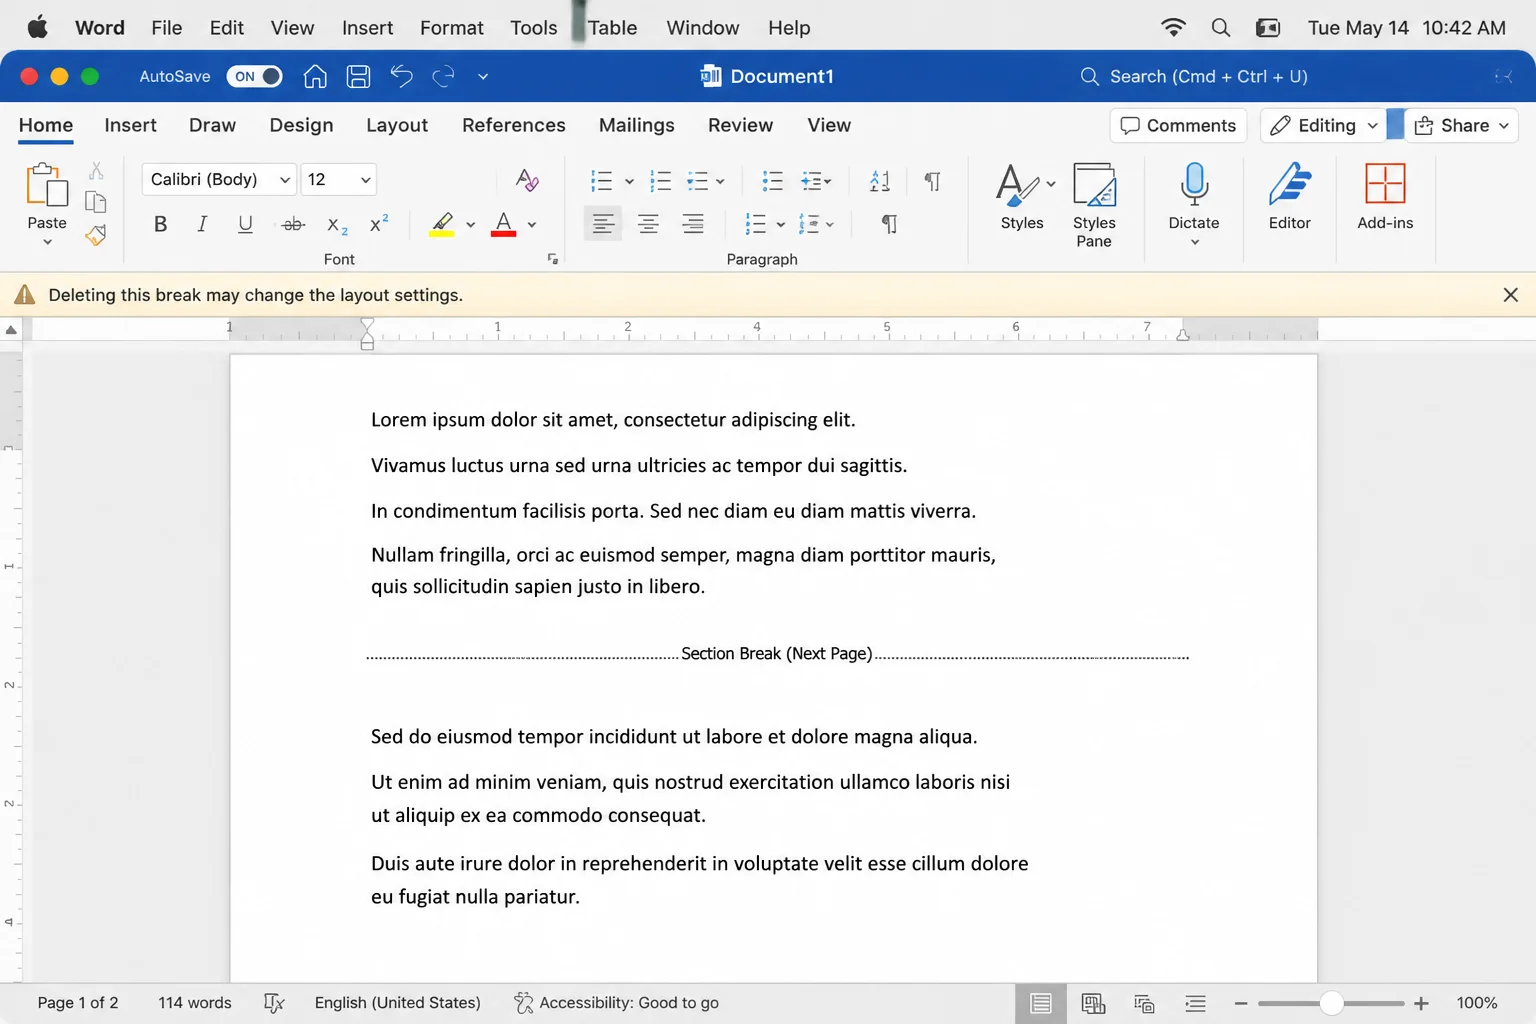Expand line spacing options arrow
The image size is (1536, 1024).
click(781, 225)
